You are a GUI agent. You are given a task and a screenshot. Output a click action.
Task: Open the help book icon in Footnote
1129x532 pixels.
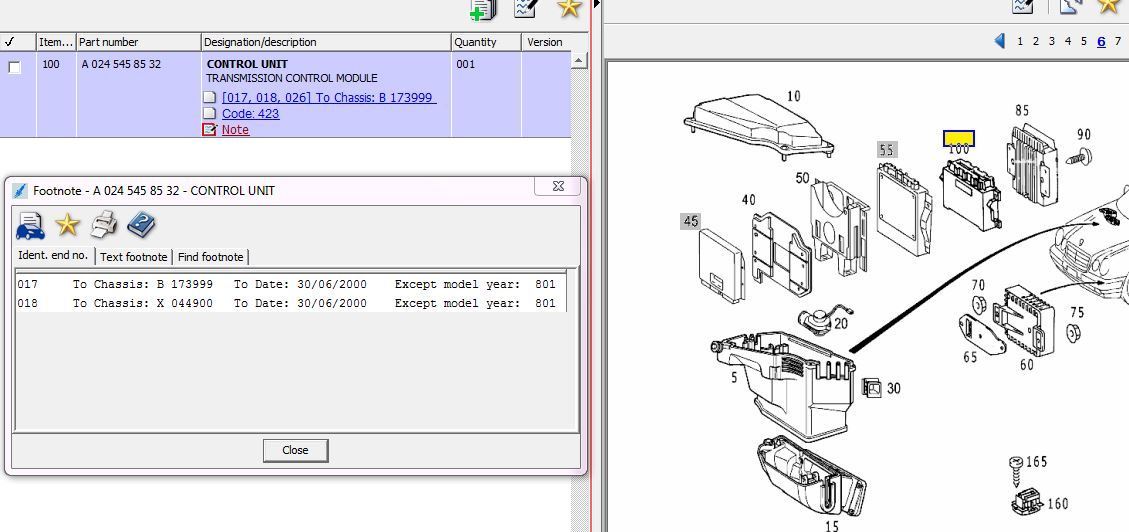click(141, 225)
